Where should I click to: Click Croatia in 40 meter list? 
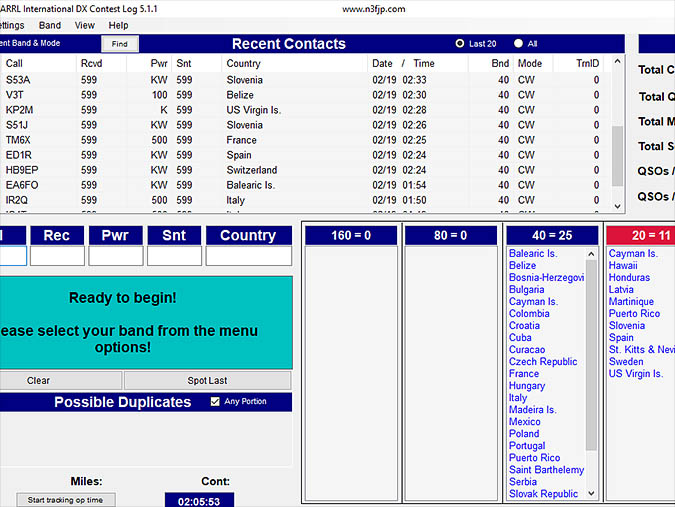[x=524, y=326]
